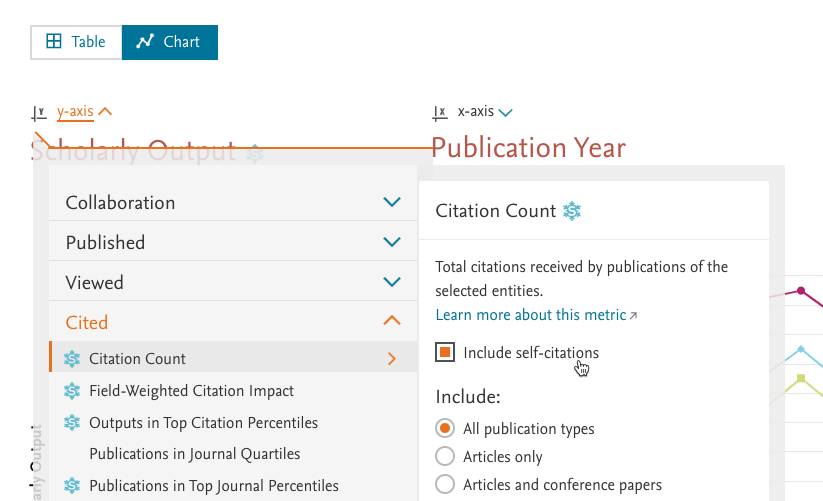Click the Publication Year heading
Screen dimensions: 823x501
tap(529, 148)
